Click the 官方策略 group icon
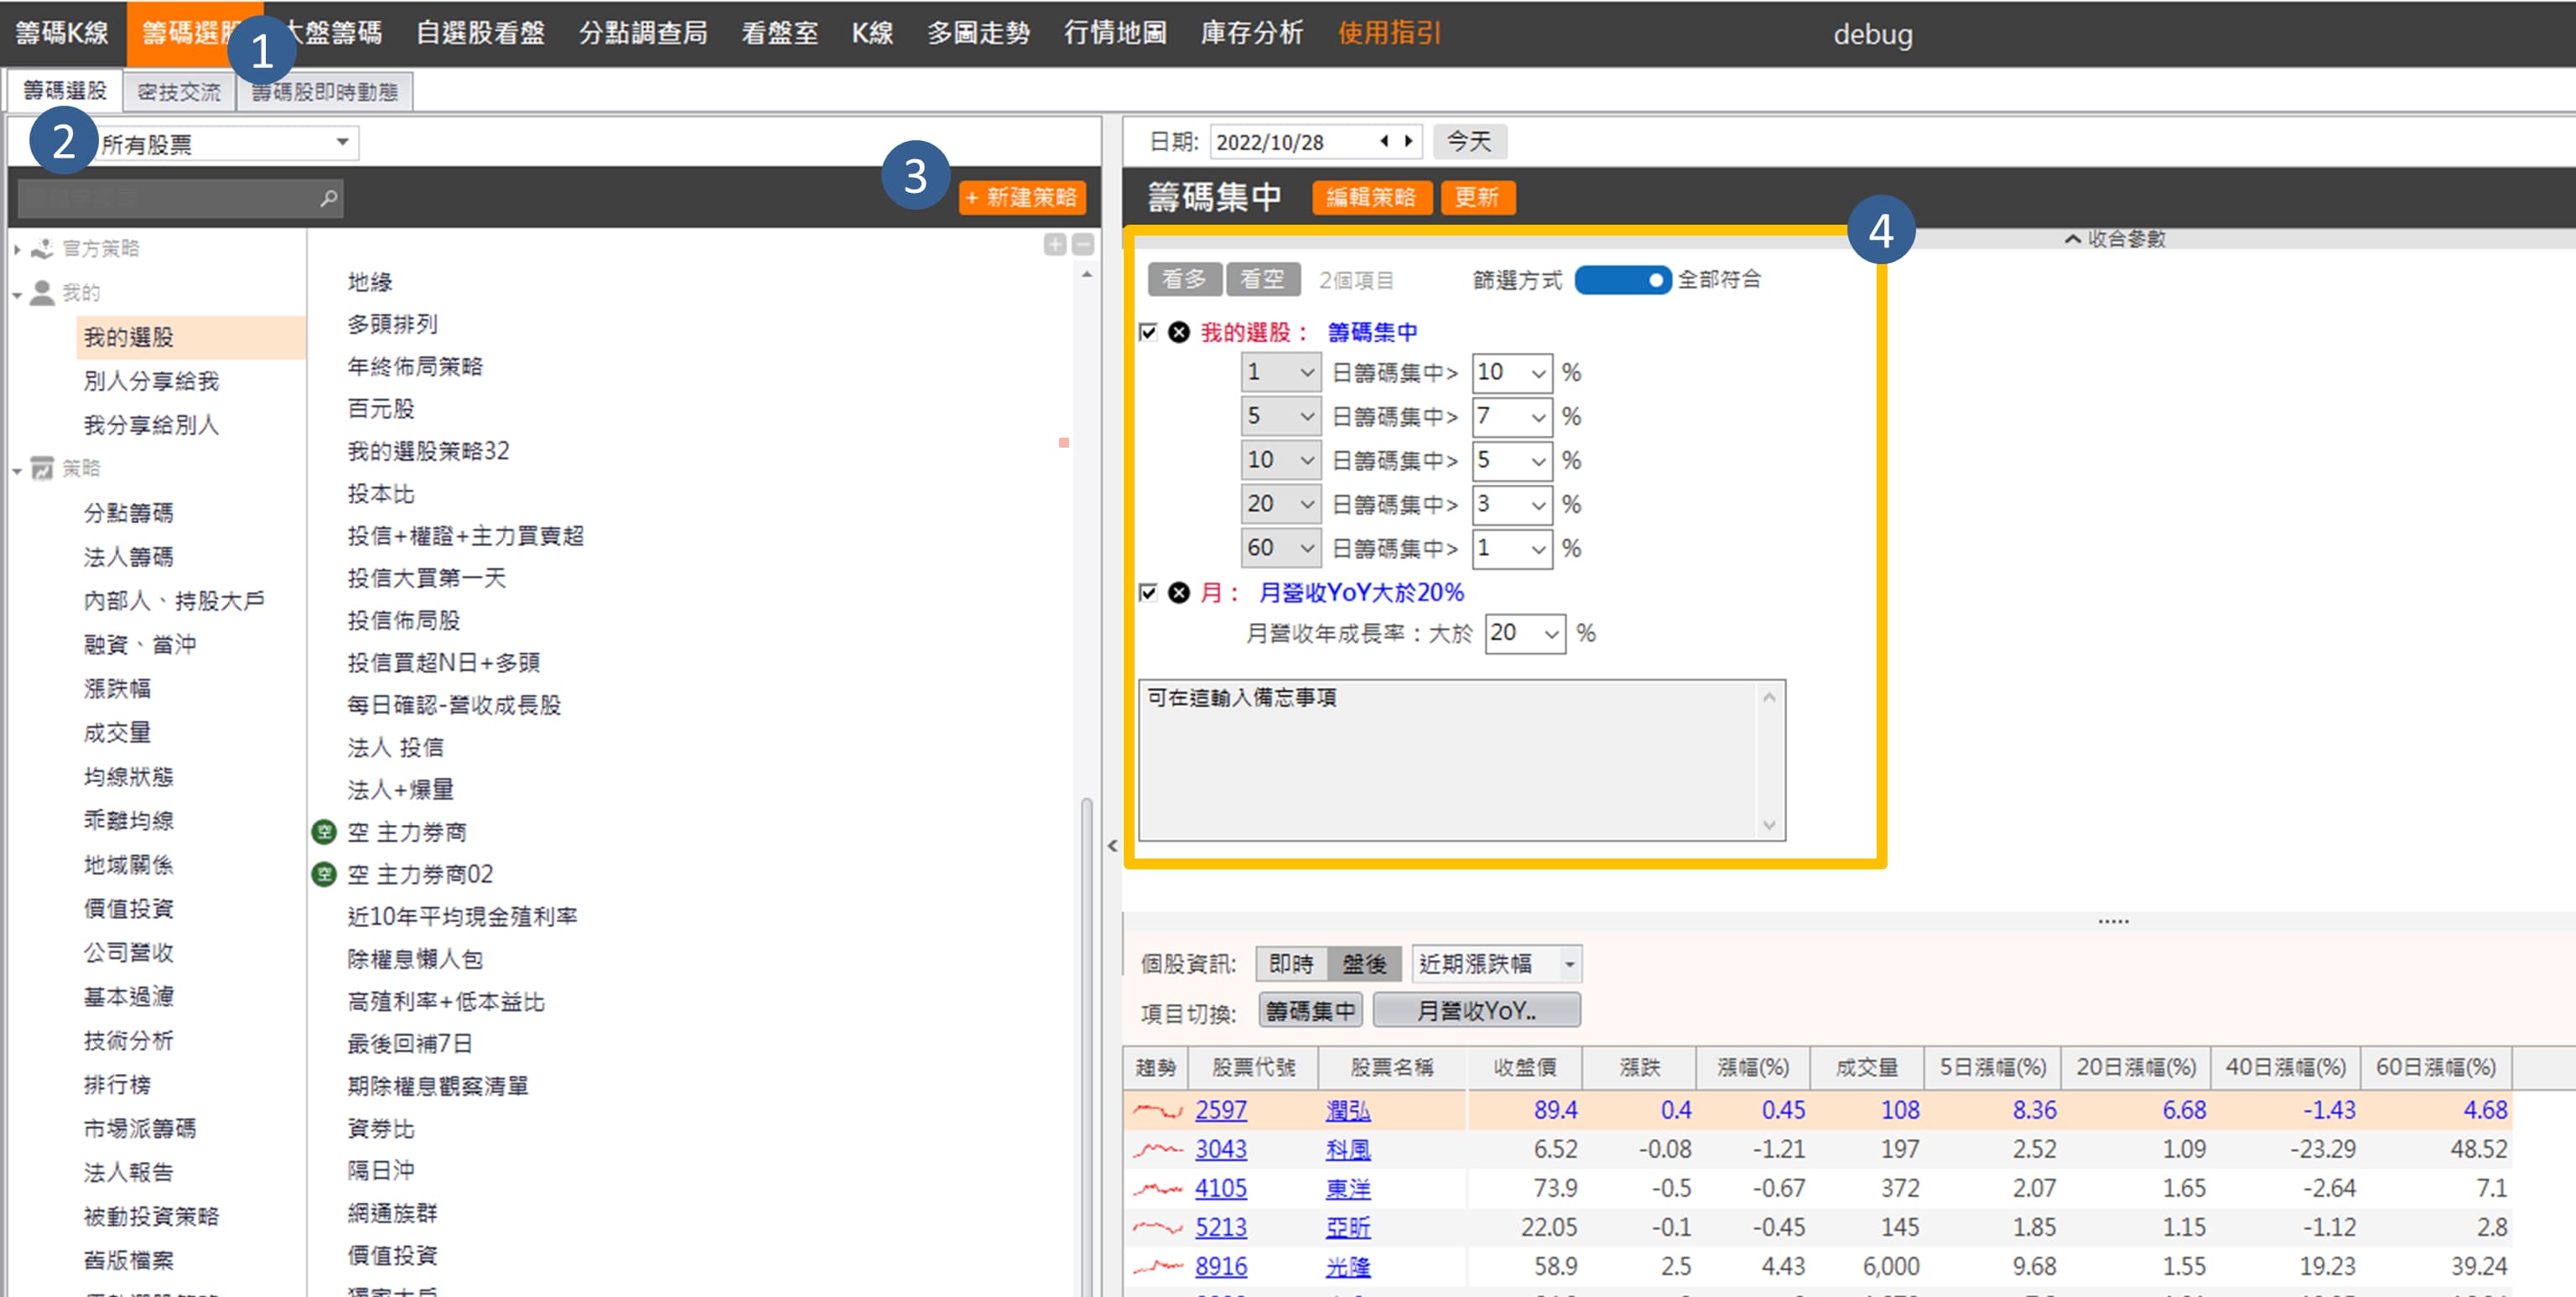2576x1297 pixels. (x=42, y=248)
